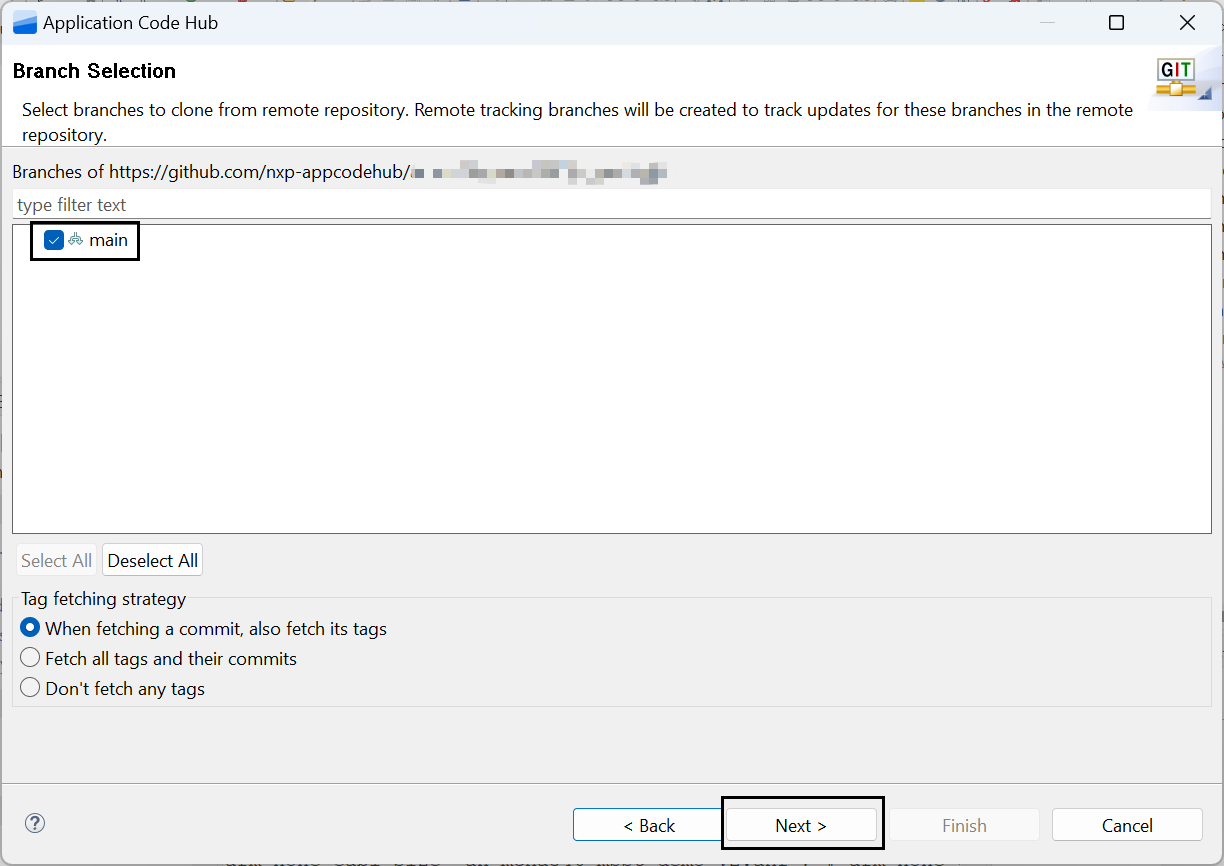Select the main branch label in the list
1224x866 pixels.
click(108, 240)
